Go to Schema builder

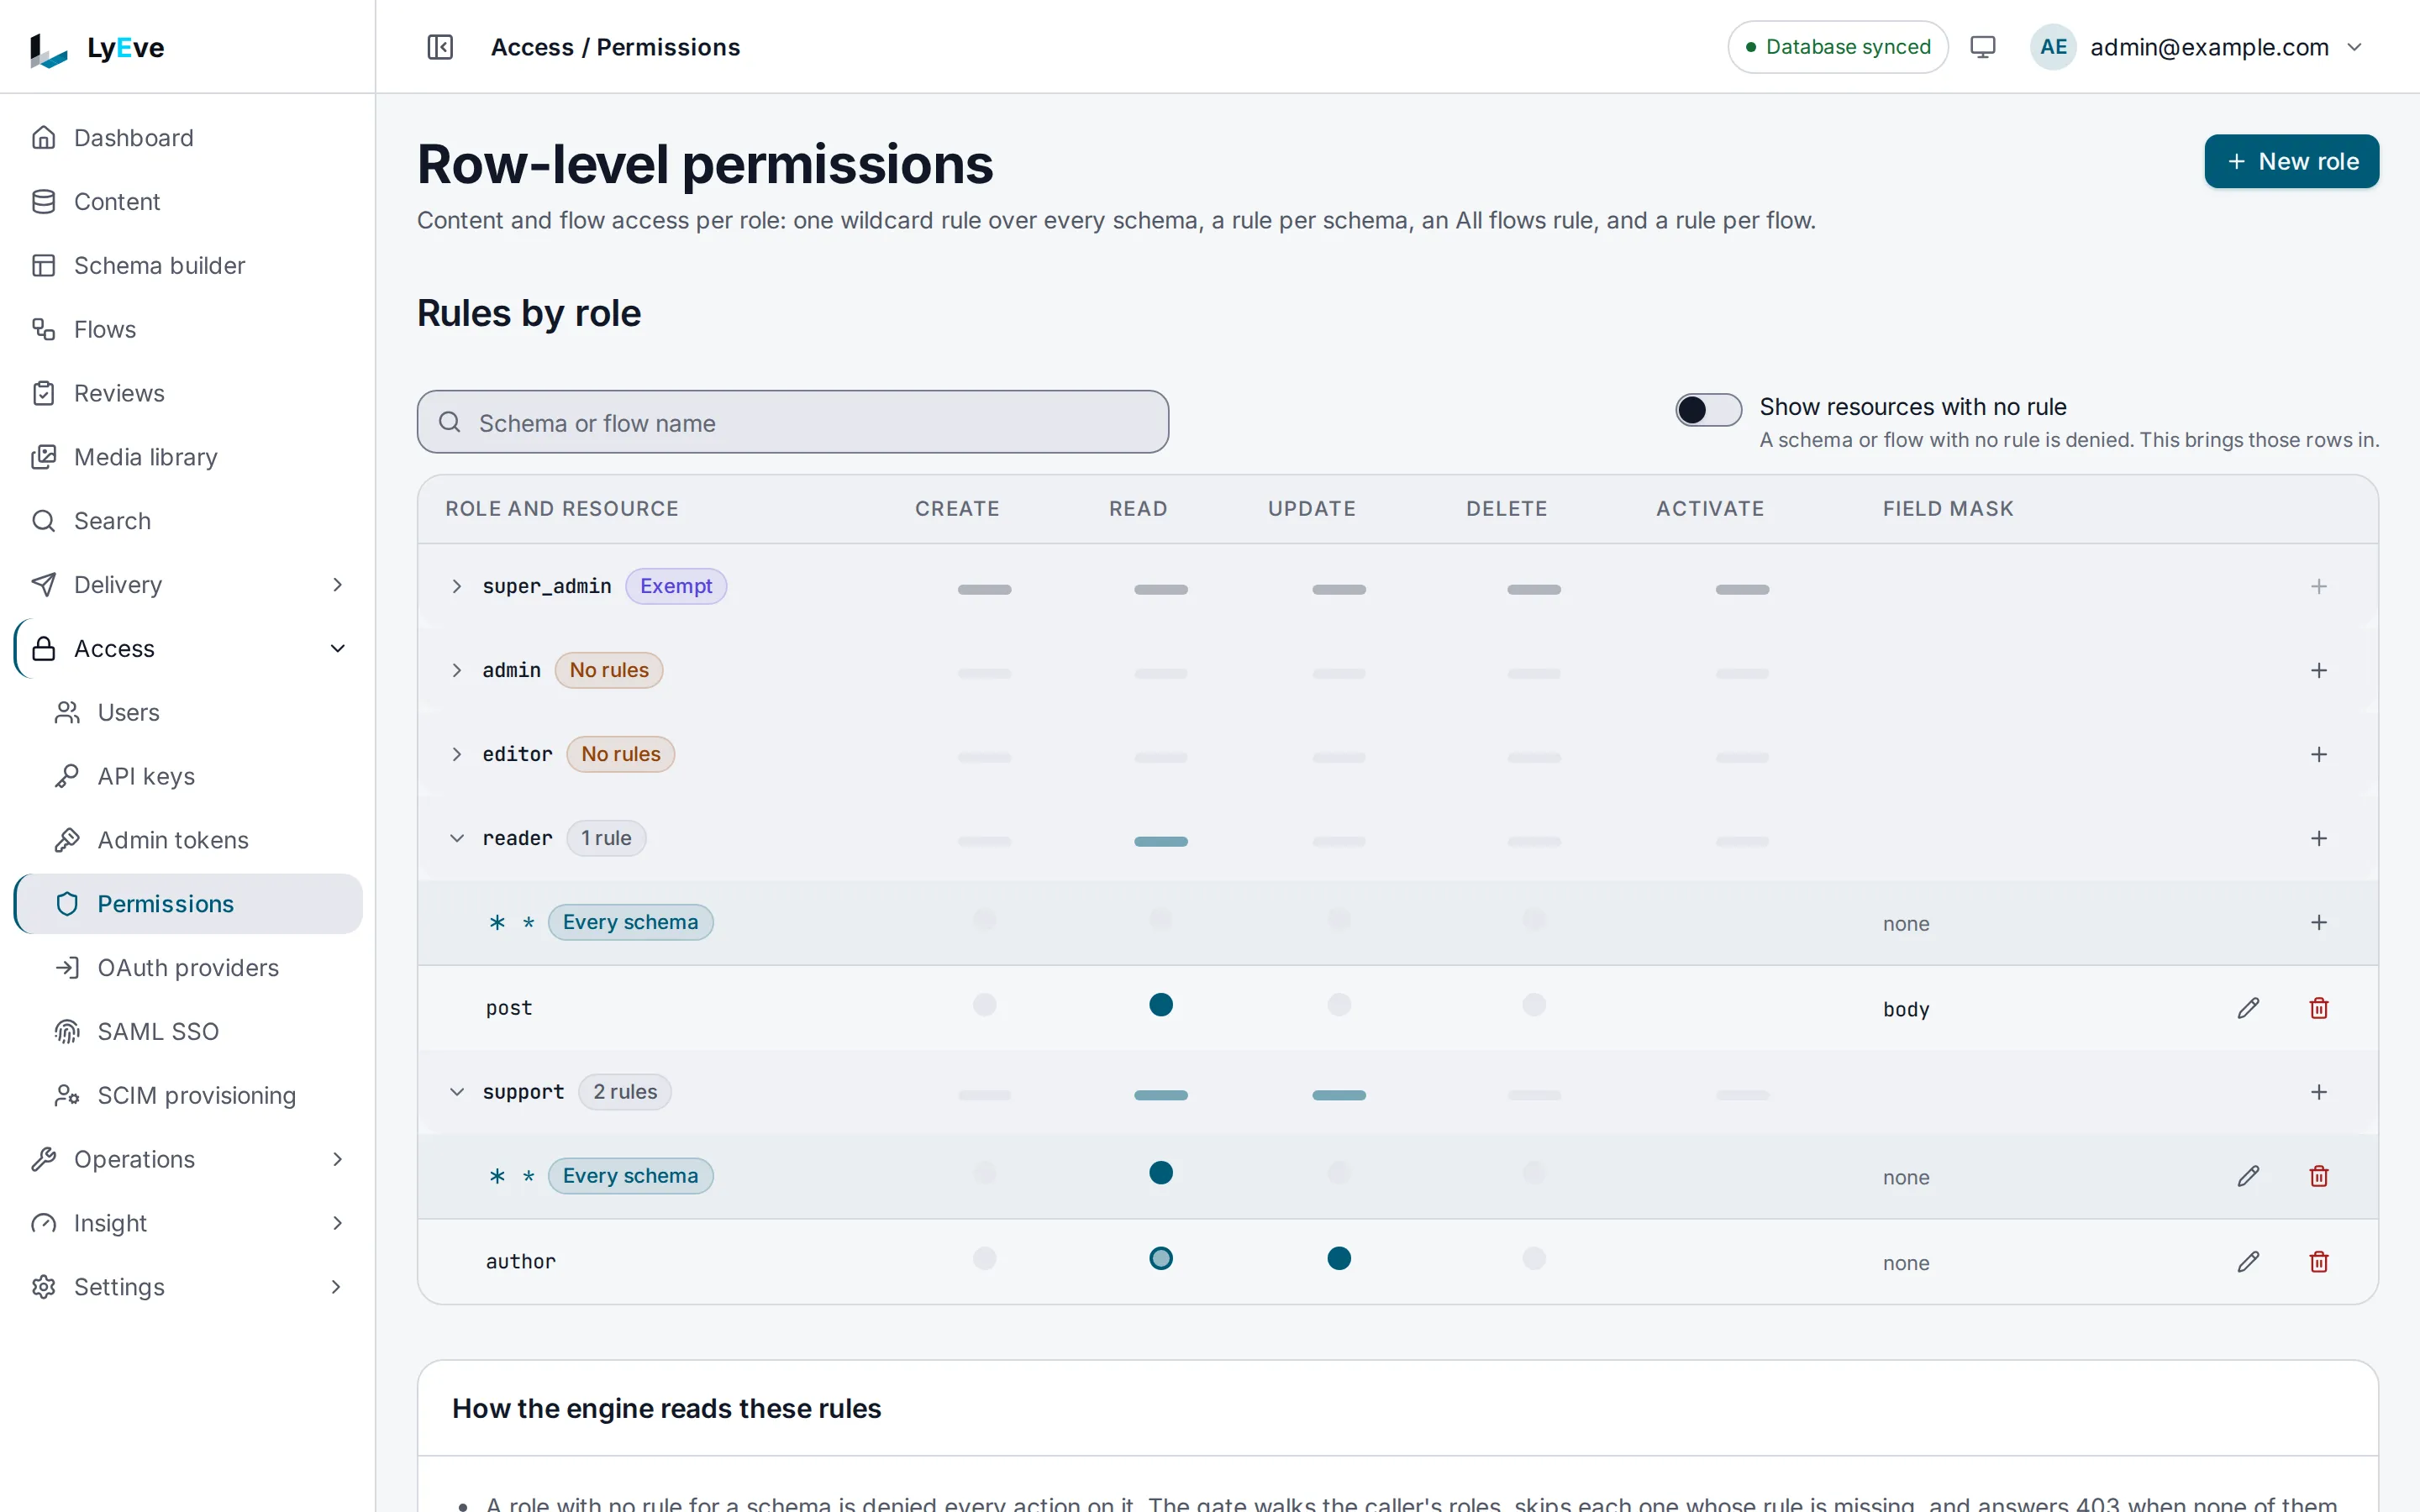pyautogui.click(x=188, y=265)
